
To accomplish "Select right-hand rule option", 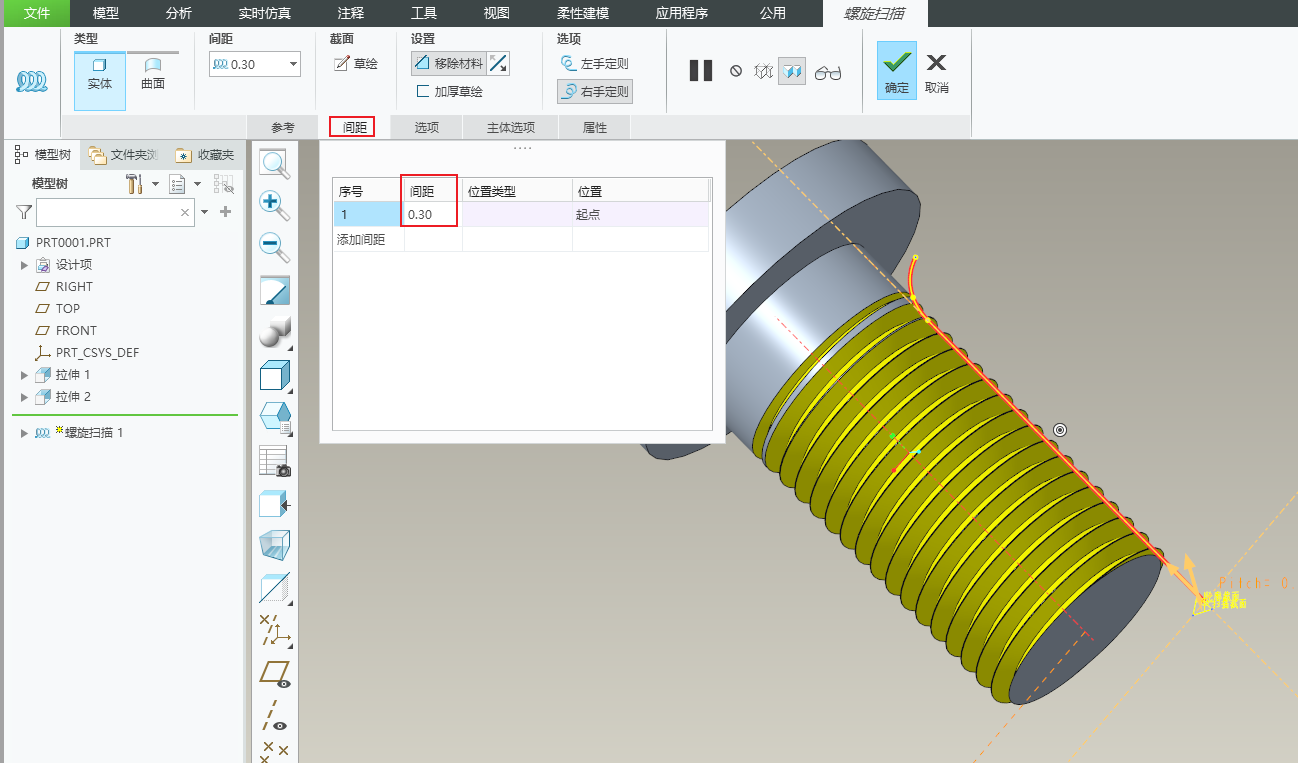I will pyautogui.click(x=595, y=92).
